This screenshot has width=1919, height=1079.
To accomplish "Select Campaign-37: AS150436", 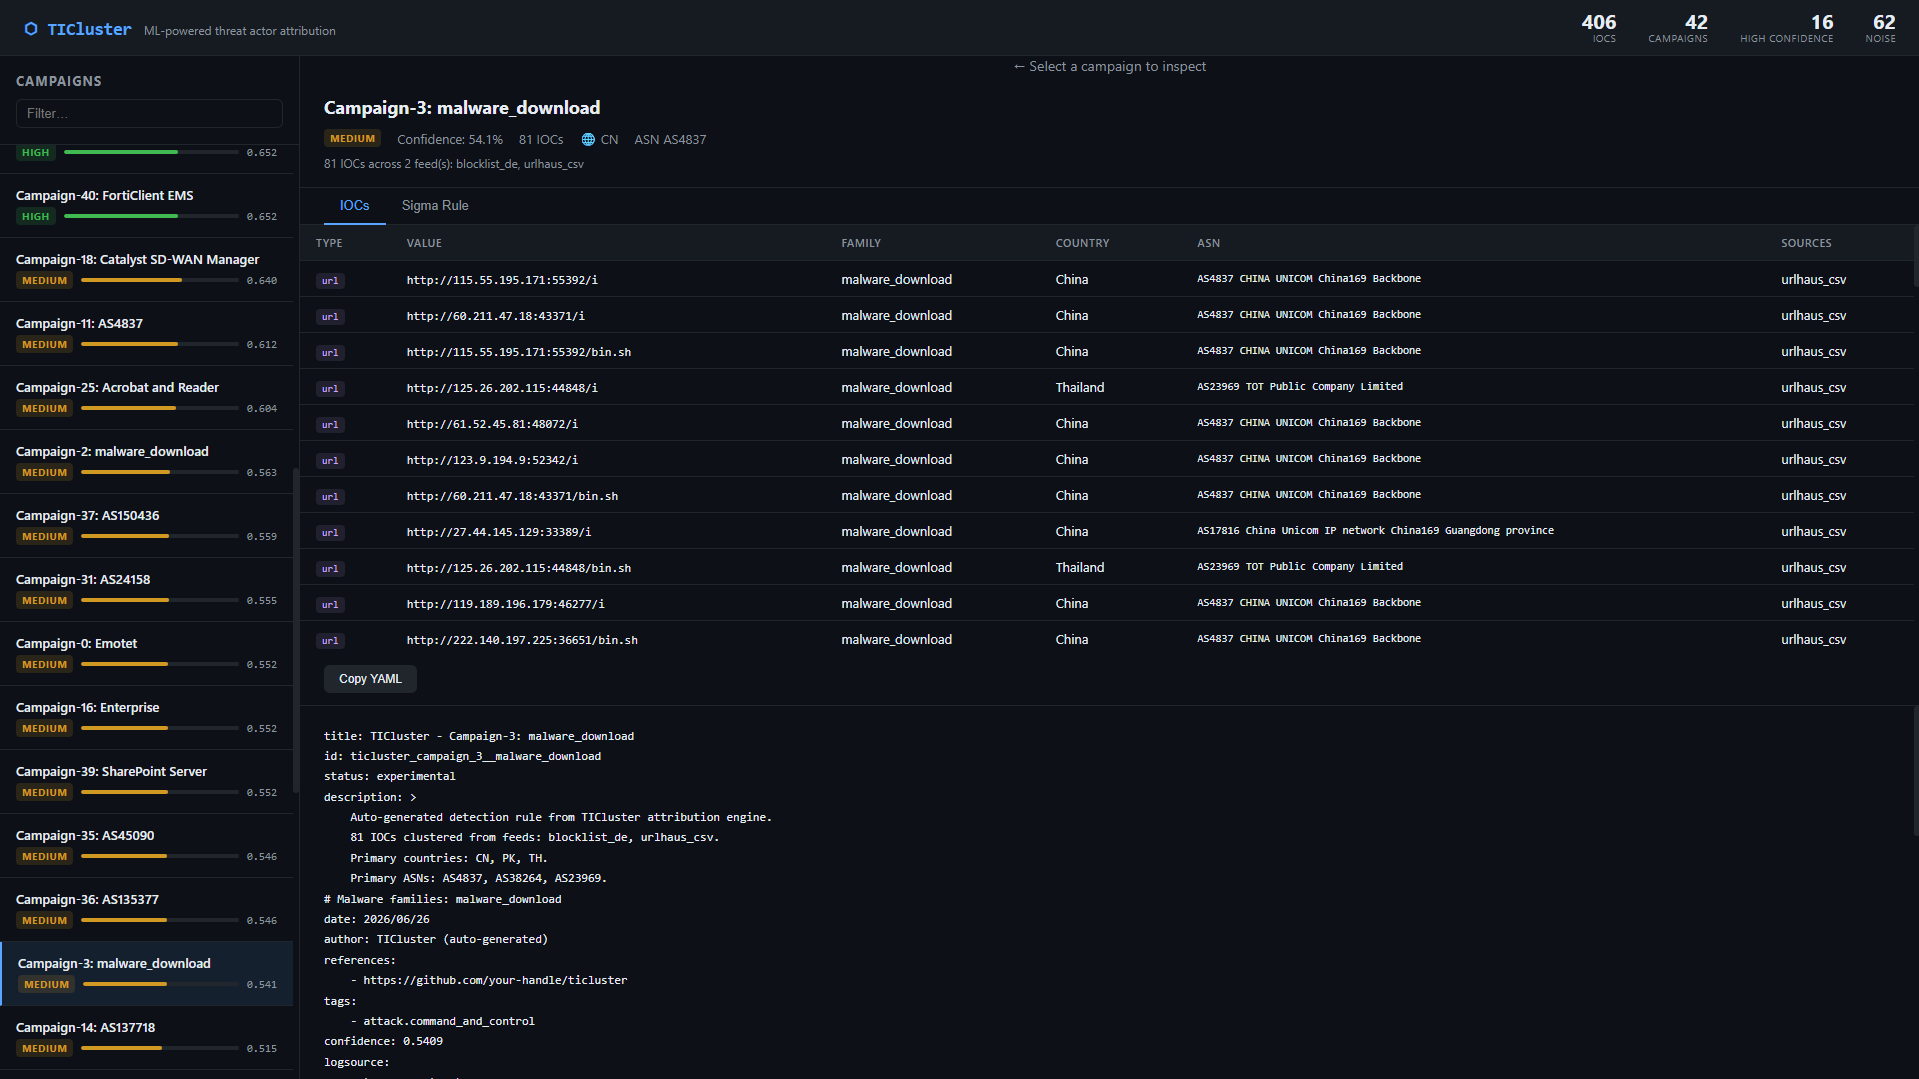I will pos(147,525).
